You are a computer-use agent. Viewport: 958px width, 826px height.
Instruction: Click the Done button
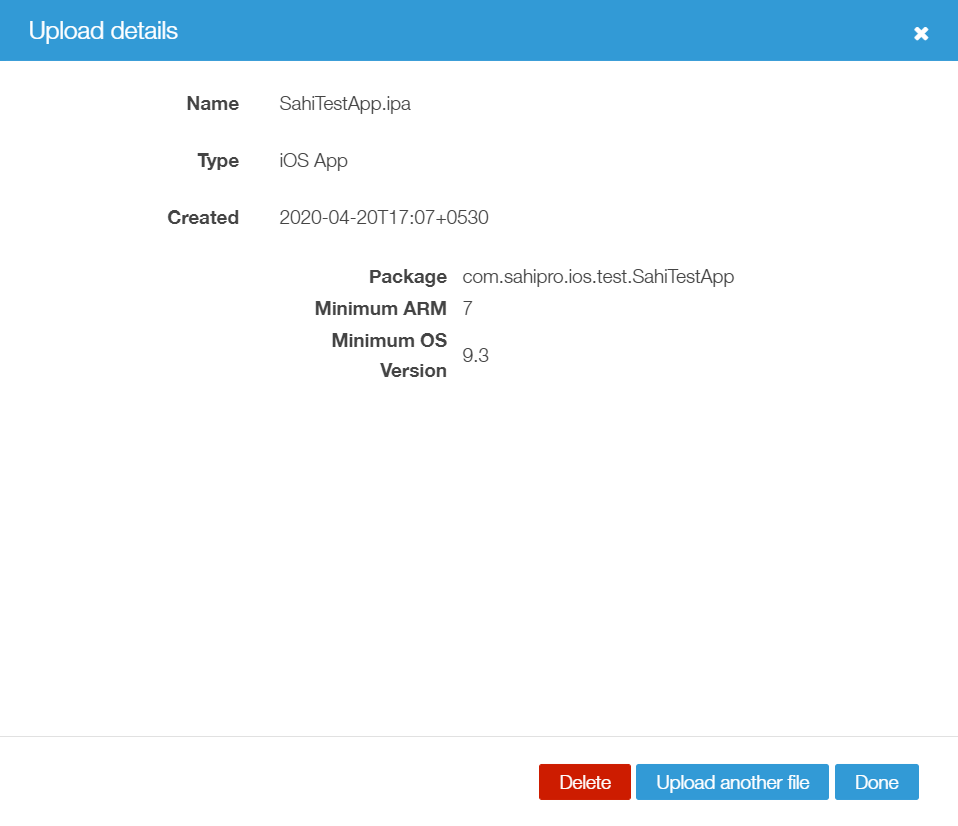(x=876, y=782)
